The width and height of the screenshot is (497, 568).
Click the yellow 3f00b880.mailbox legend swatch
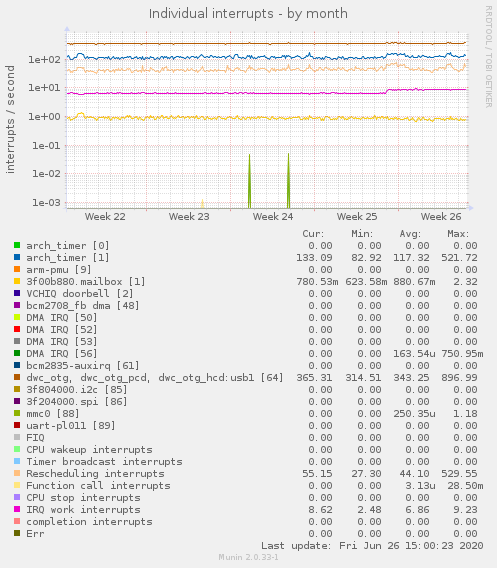[17, 281]
